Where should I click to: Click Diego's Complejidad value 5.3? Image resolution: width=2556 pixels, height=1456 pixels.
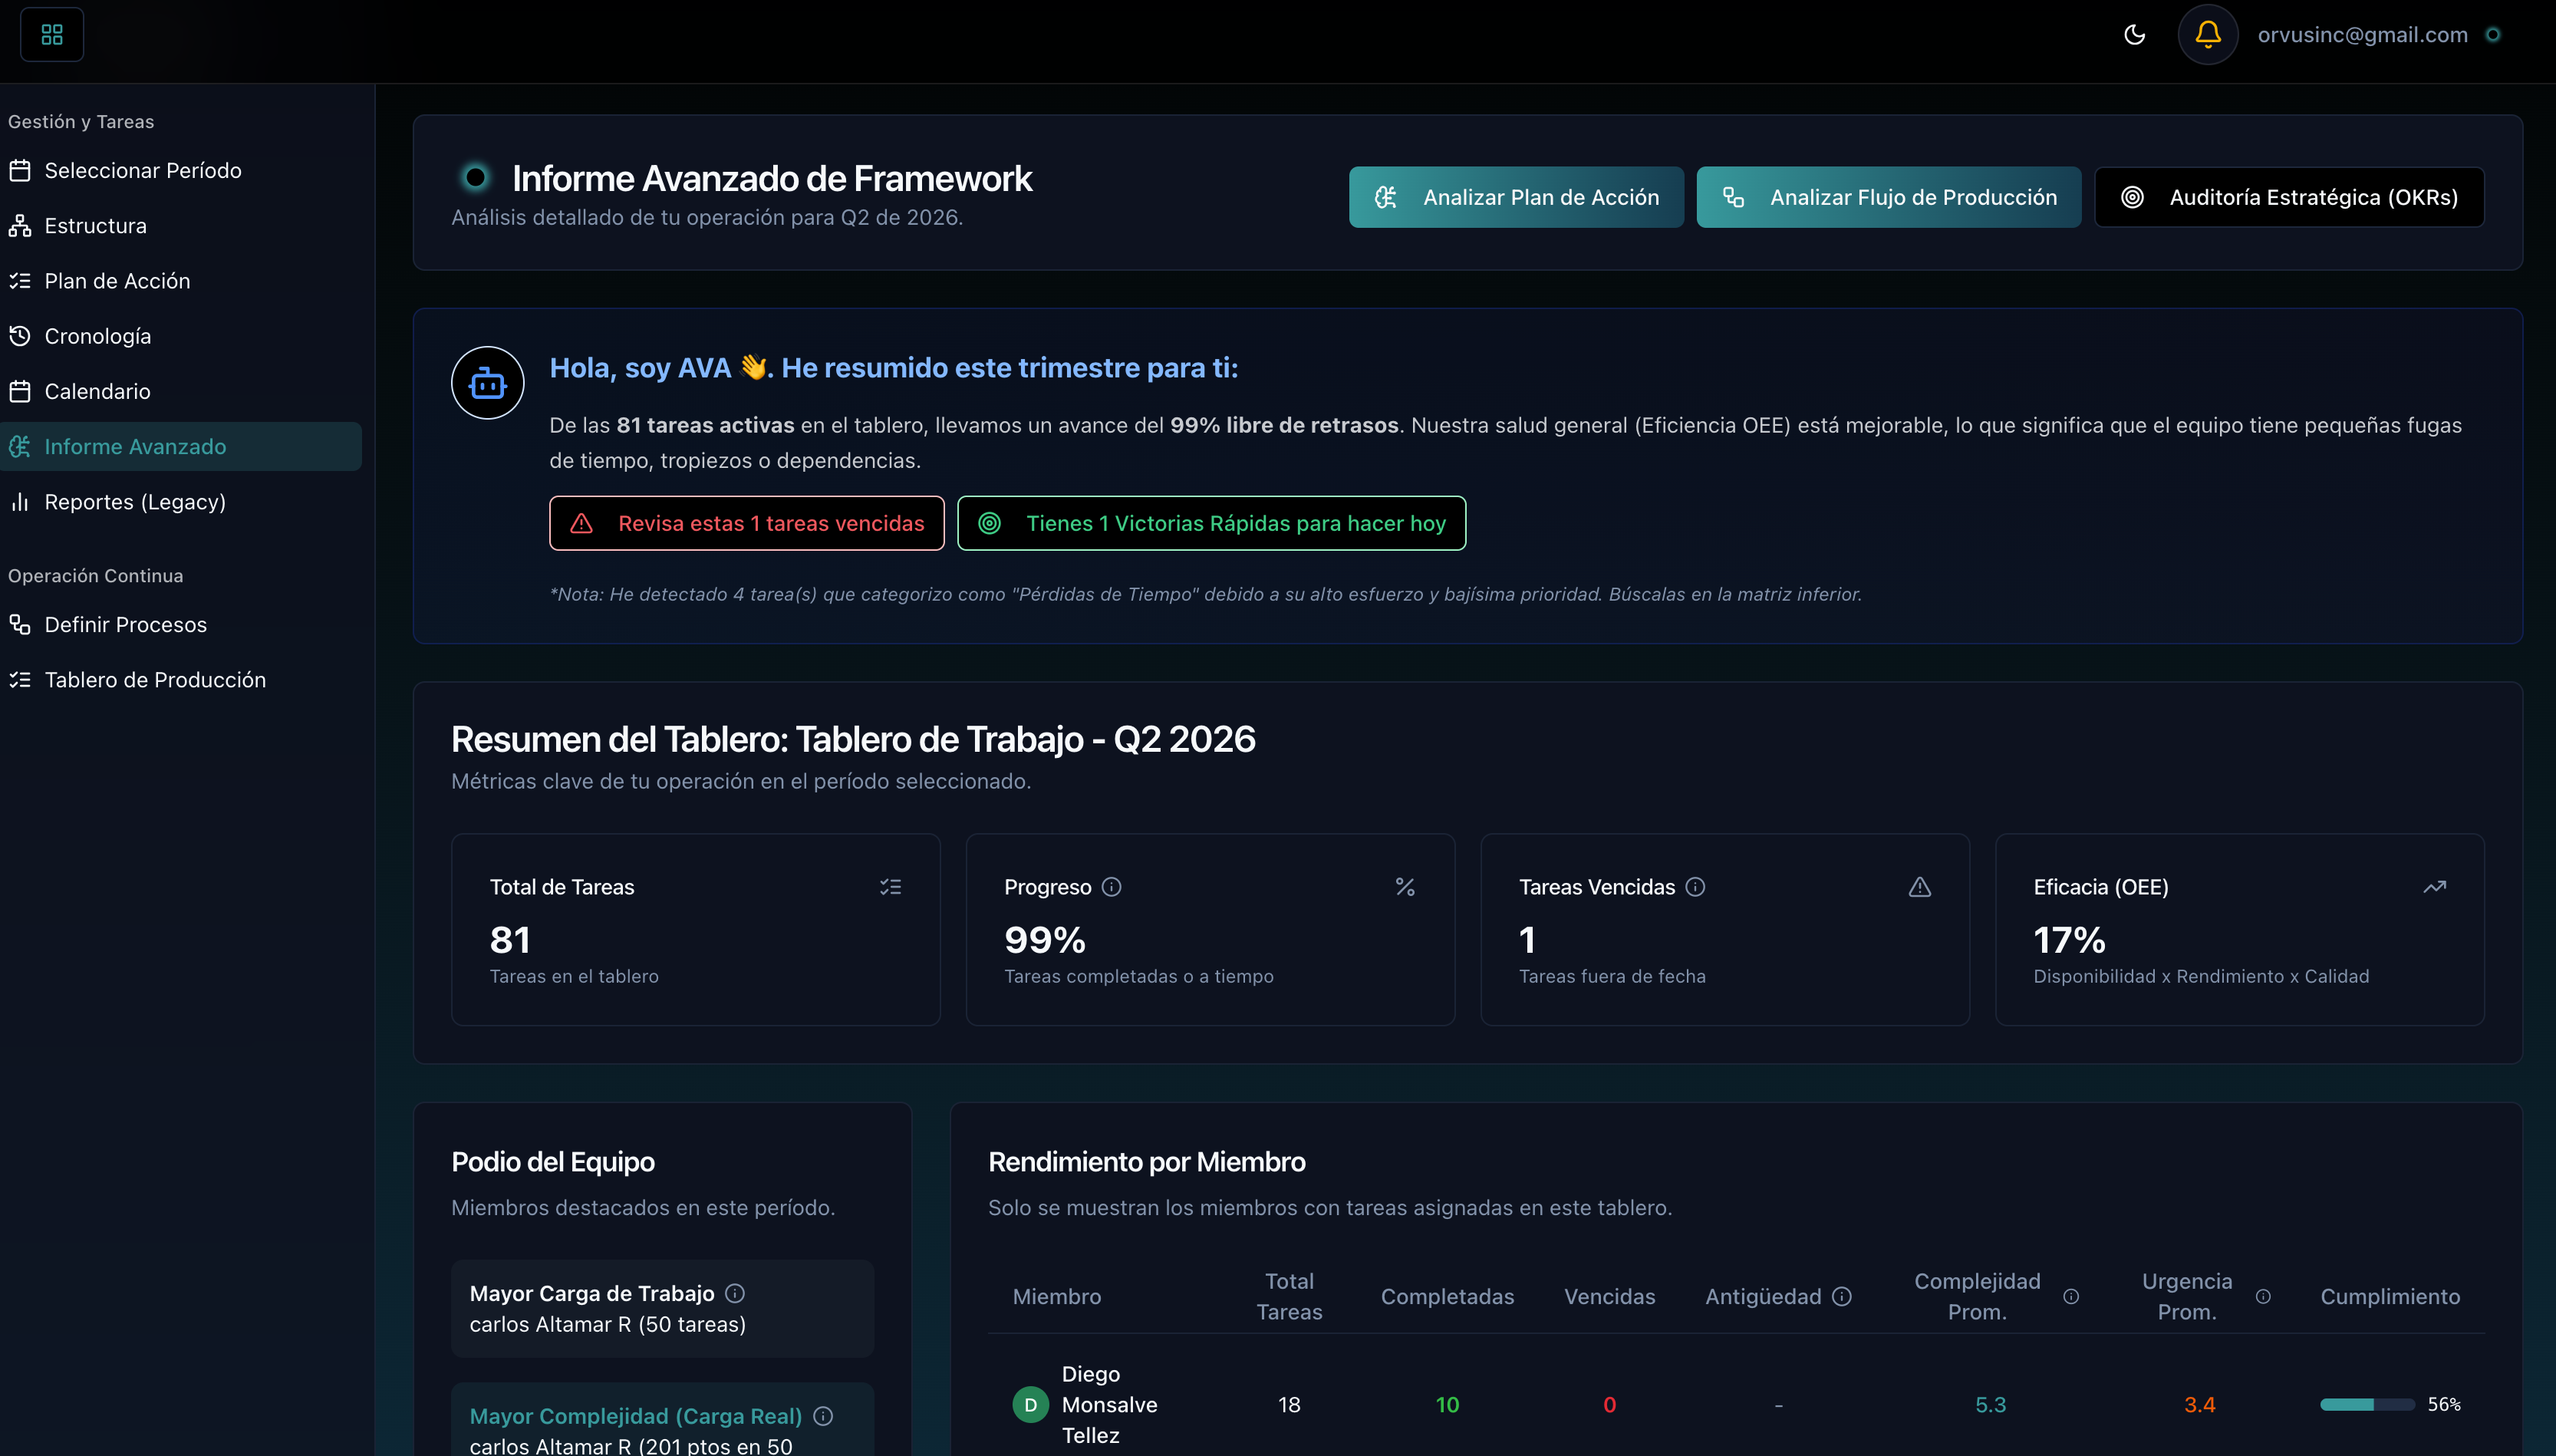point(1990,1405)
